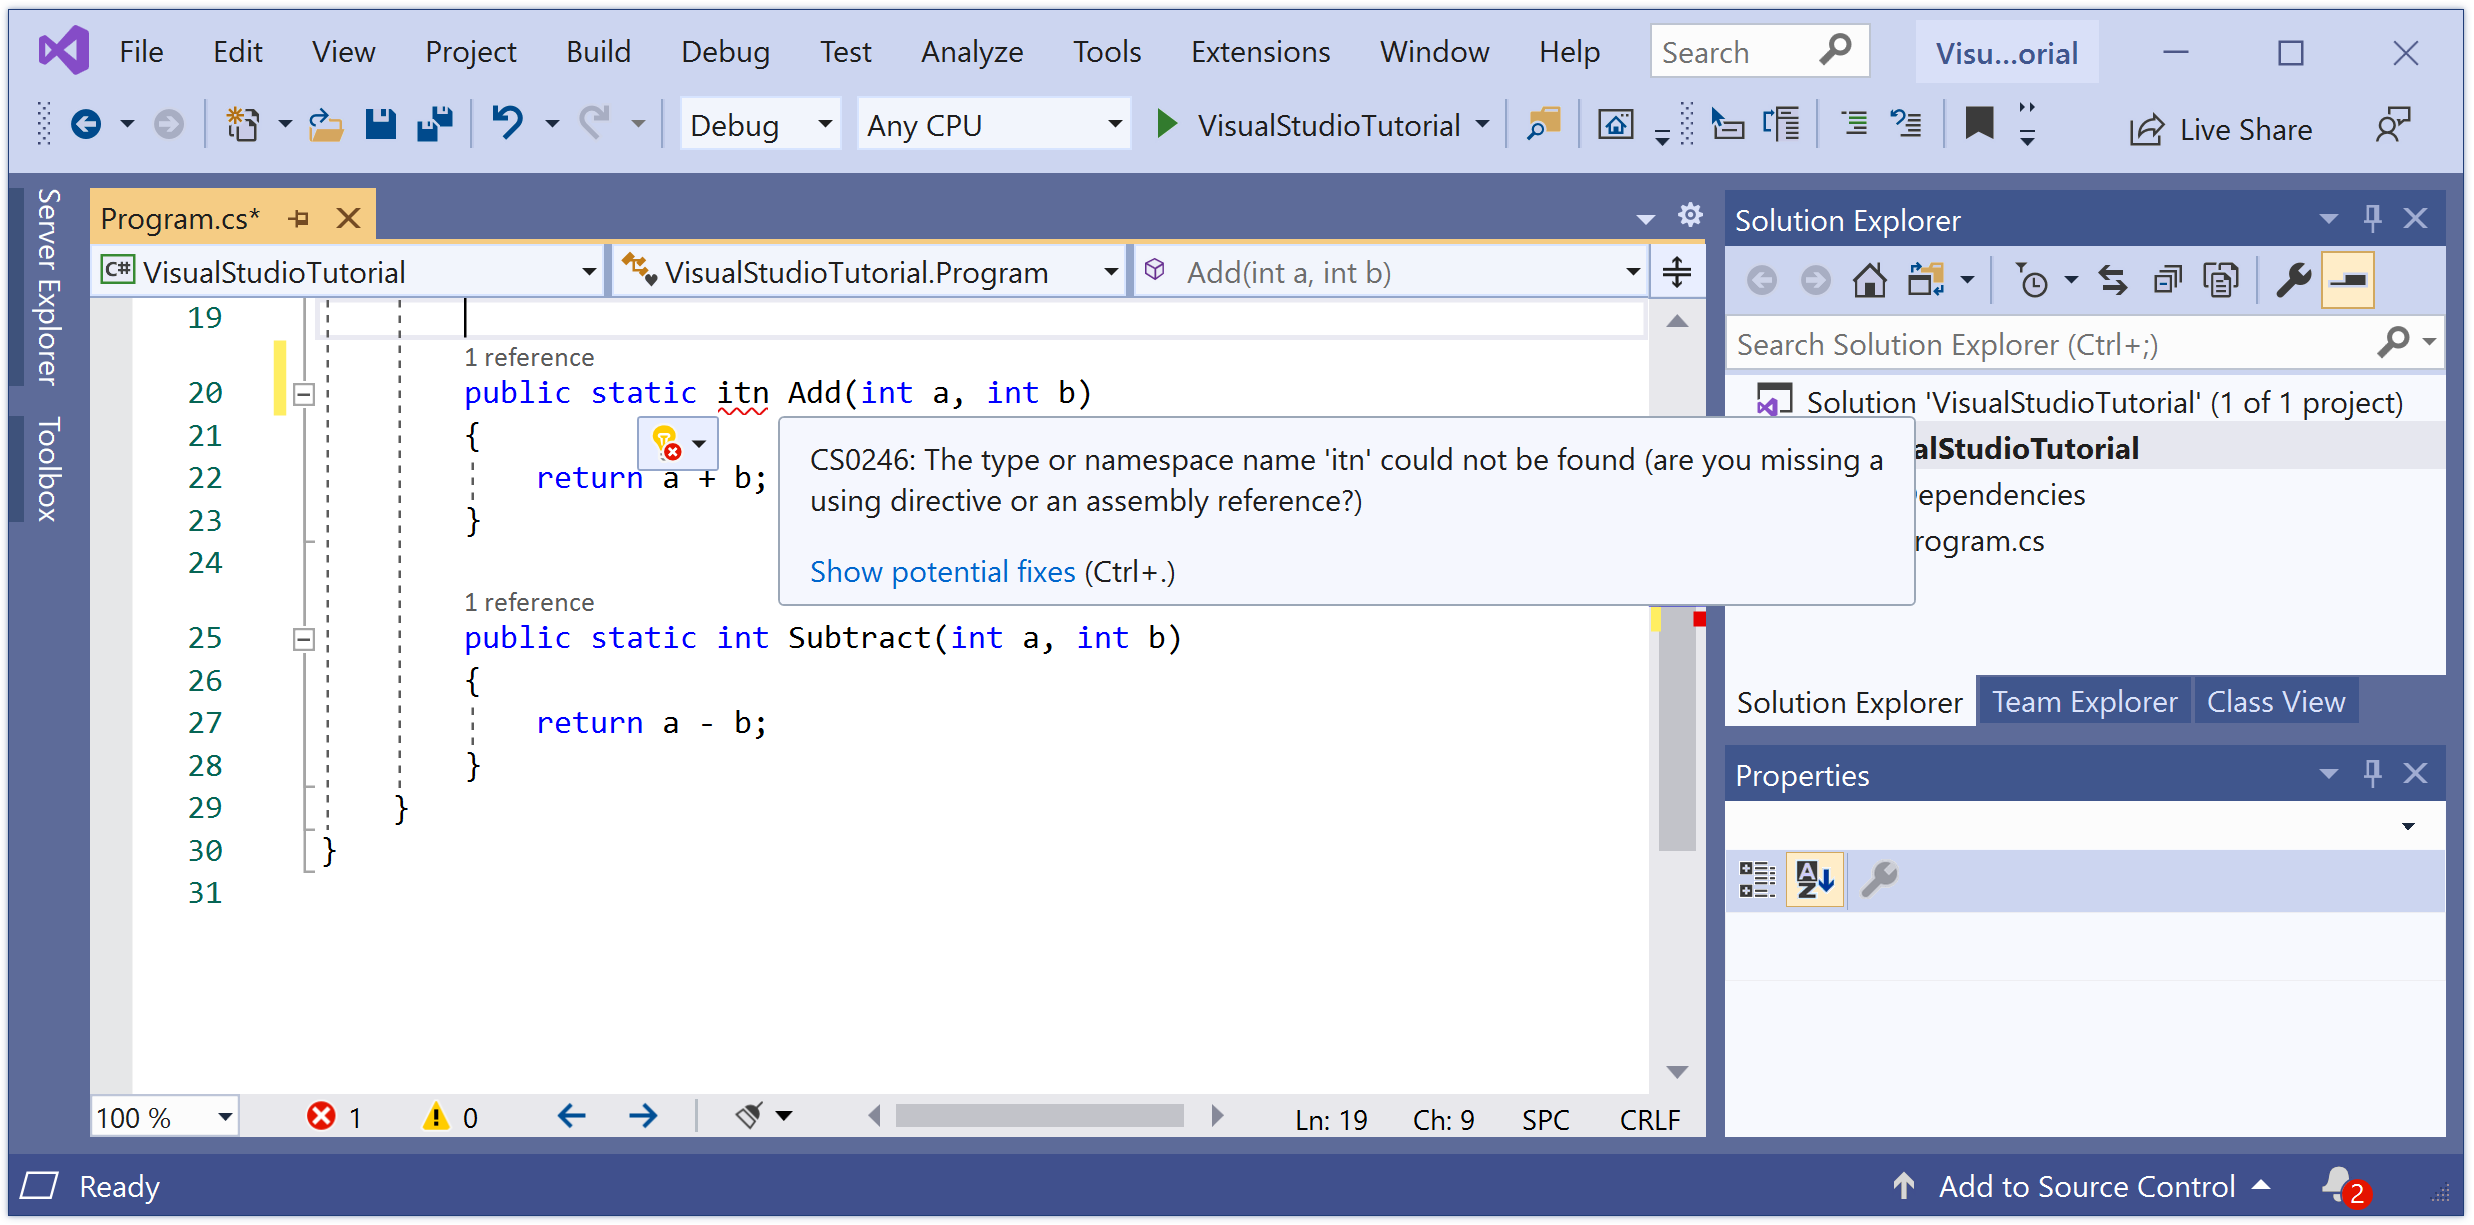Toggle Preview Selected Items button in Solution Explorer
This screenshot has width=2474, height=1225.
2347,280
